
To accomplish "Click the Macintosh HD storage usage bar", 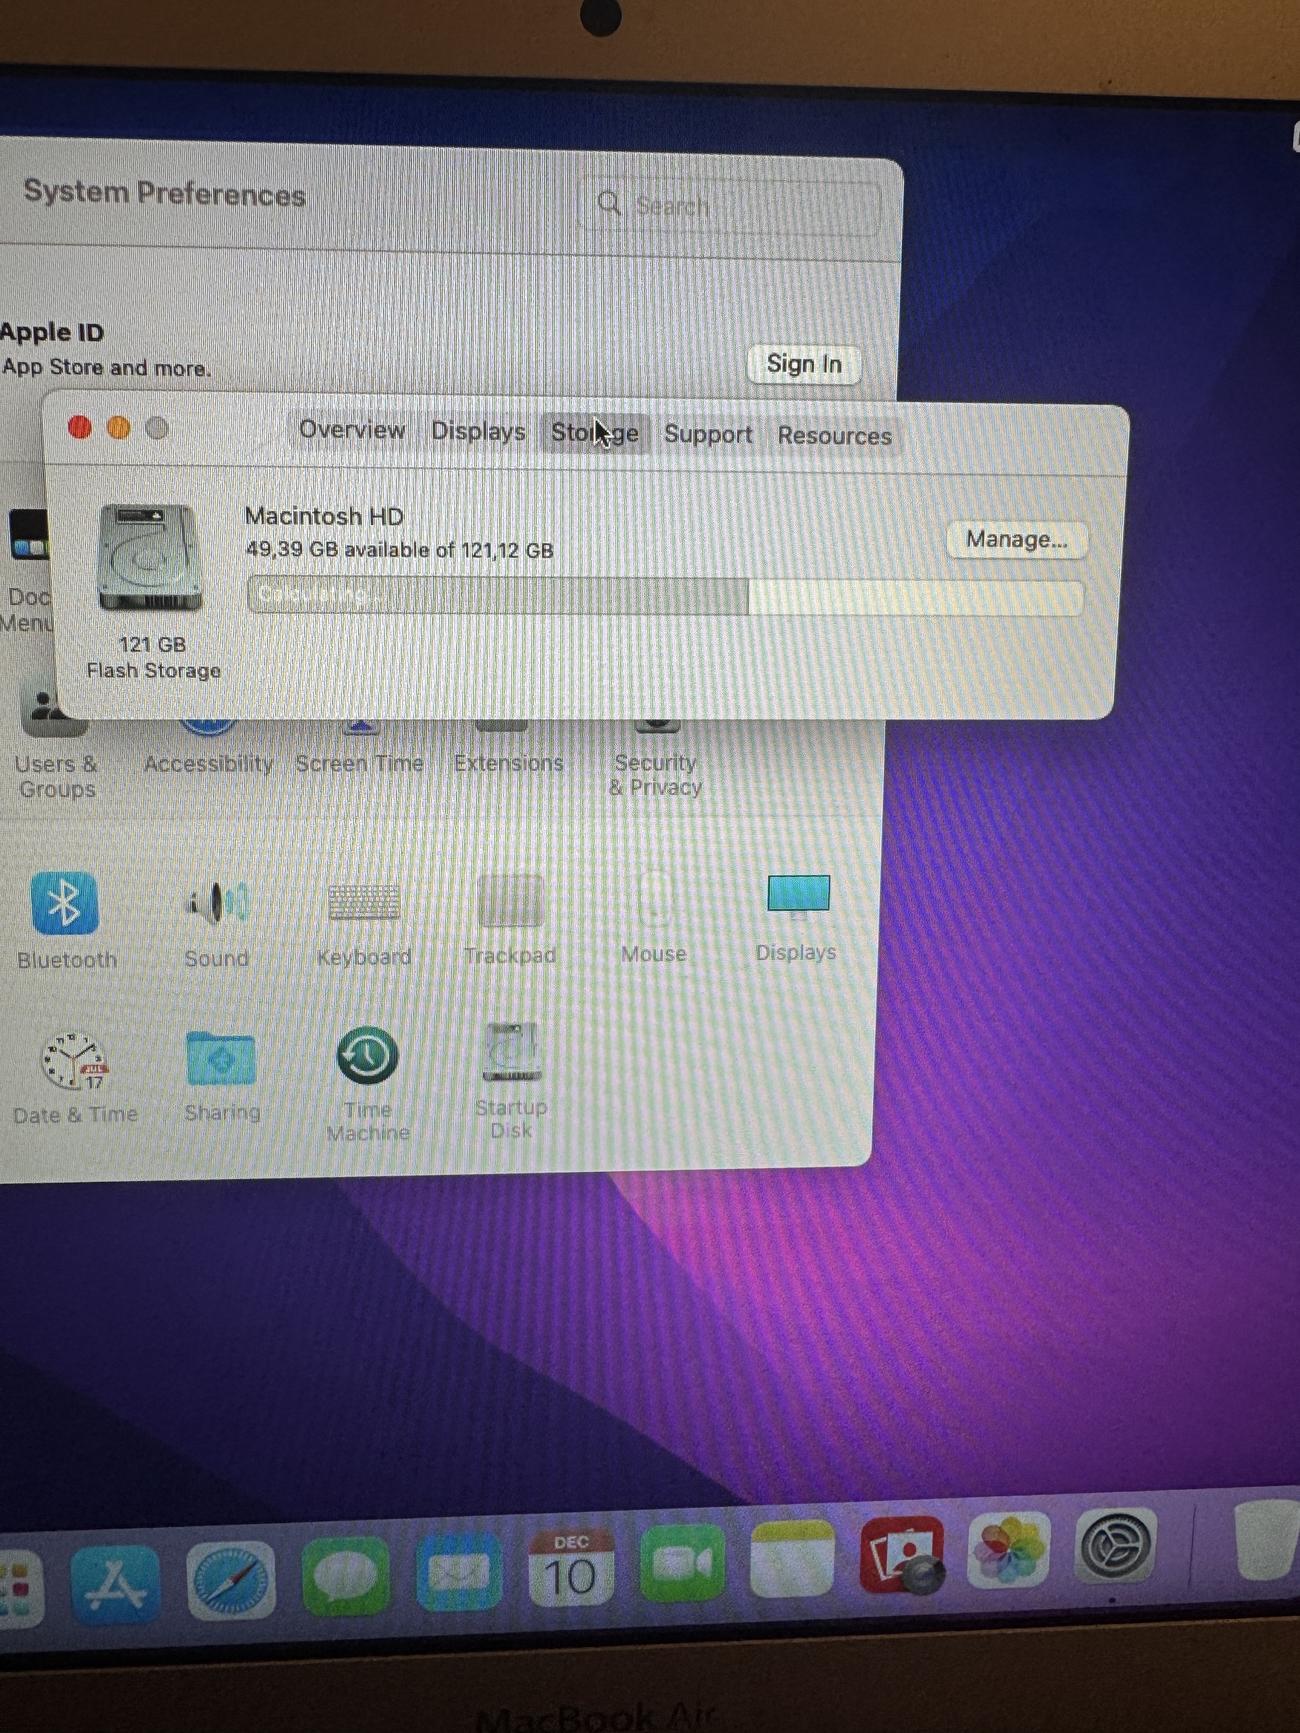I will 664,597.
